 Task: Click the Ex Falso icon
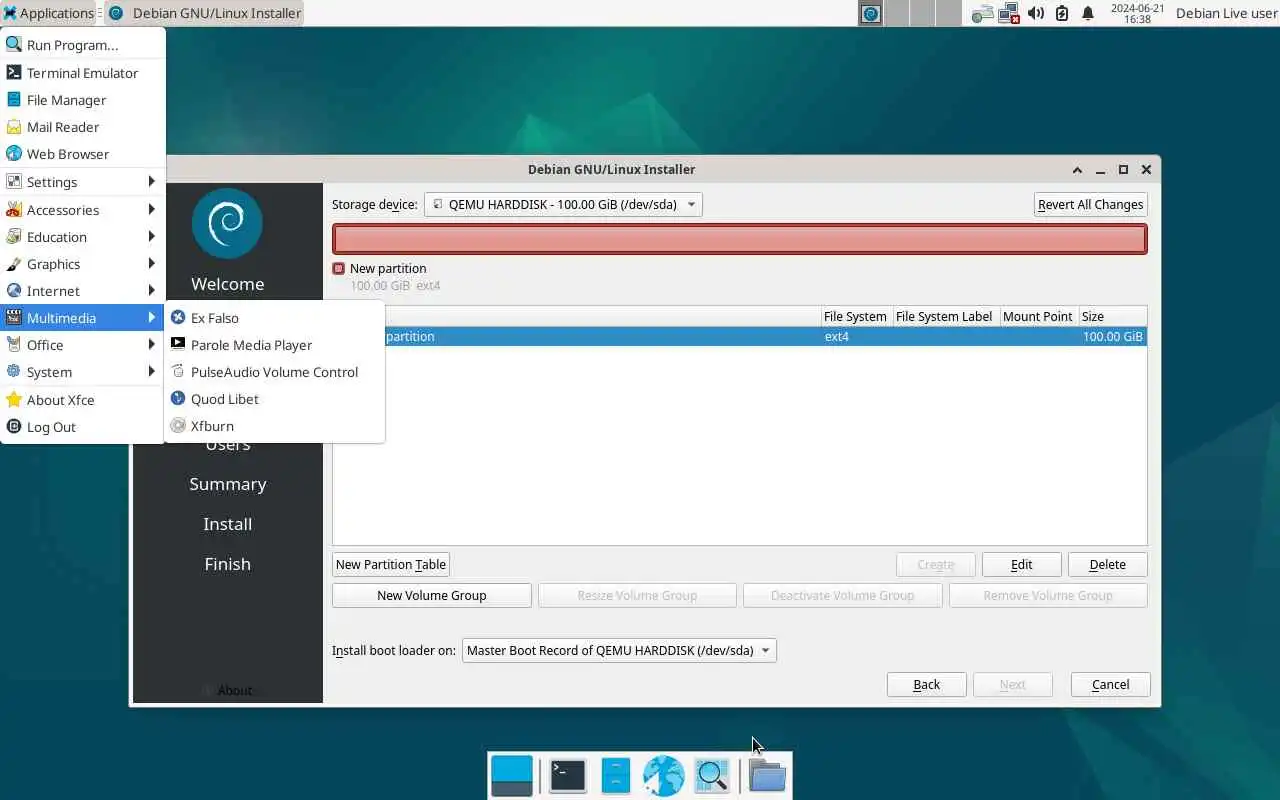point(178,318)
